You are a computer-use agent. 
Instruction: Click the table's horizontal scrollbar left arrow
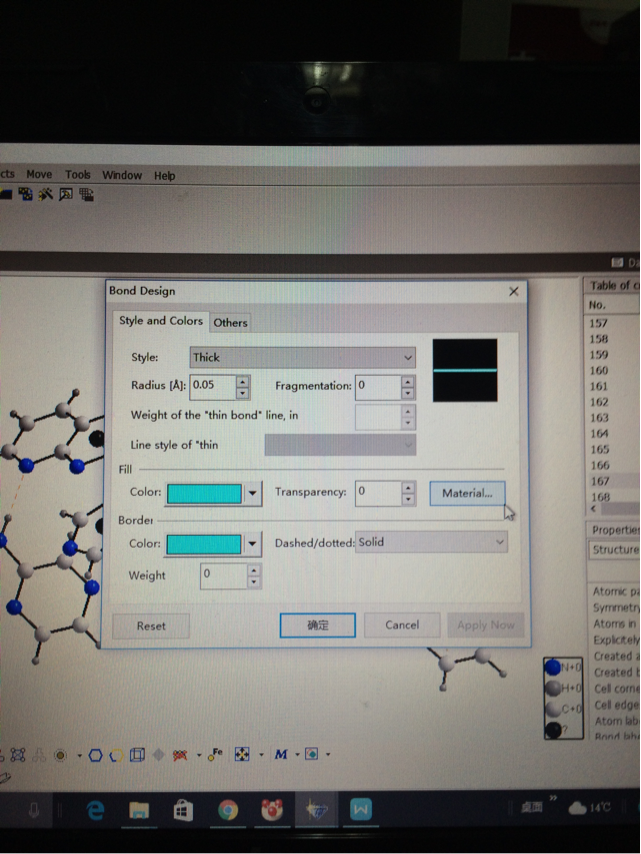point(594,509)
